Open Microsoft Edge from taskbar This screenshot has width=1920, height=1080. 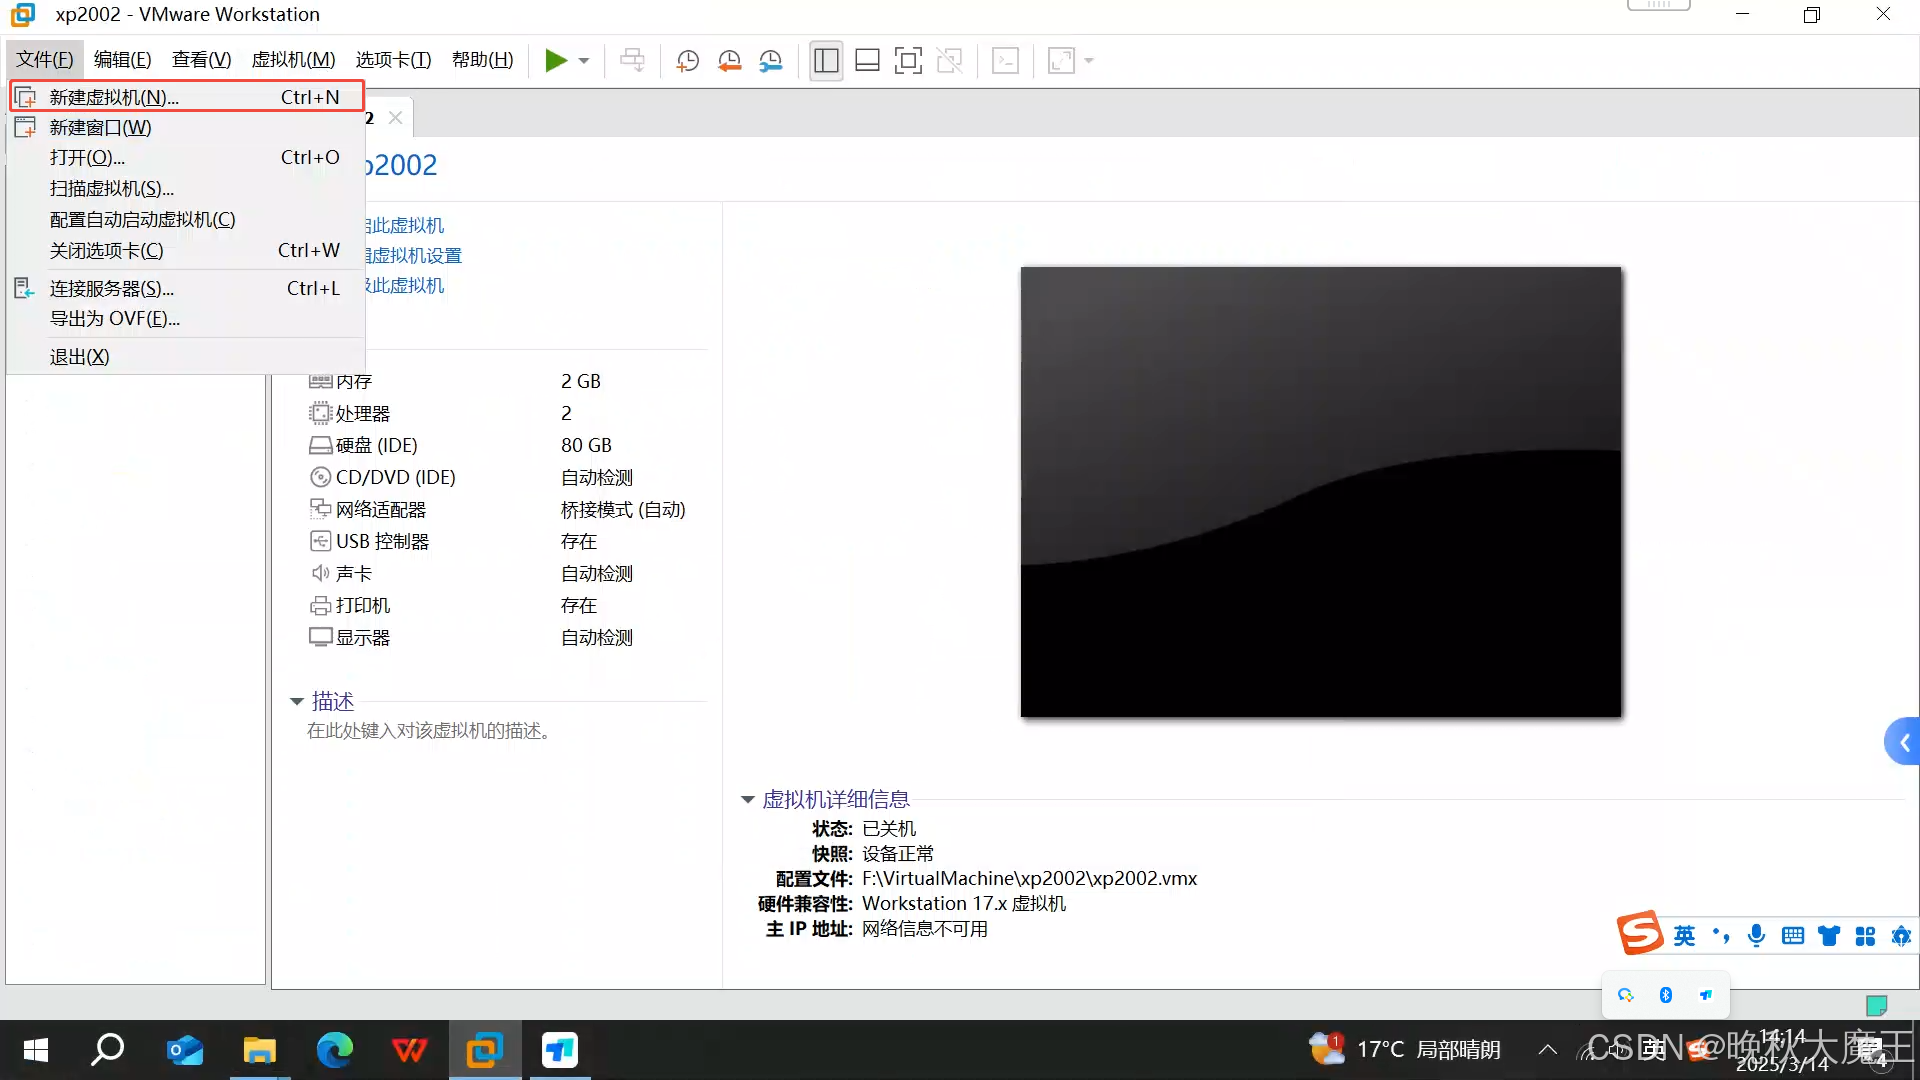[335, 1050]
